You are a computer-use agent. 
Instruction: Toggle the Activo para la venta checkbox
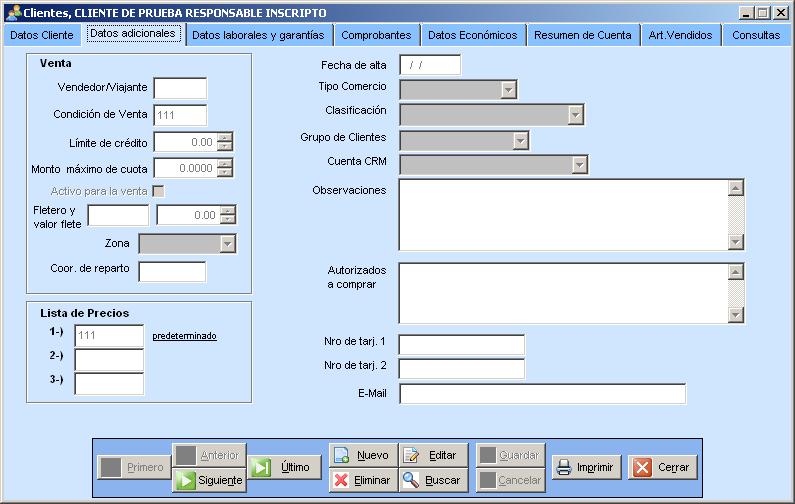click(158, 191)
